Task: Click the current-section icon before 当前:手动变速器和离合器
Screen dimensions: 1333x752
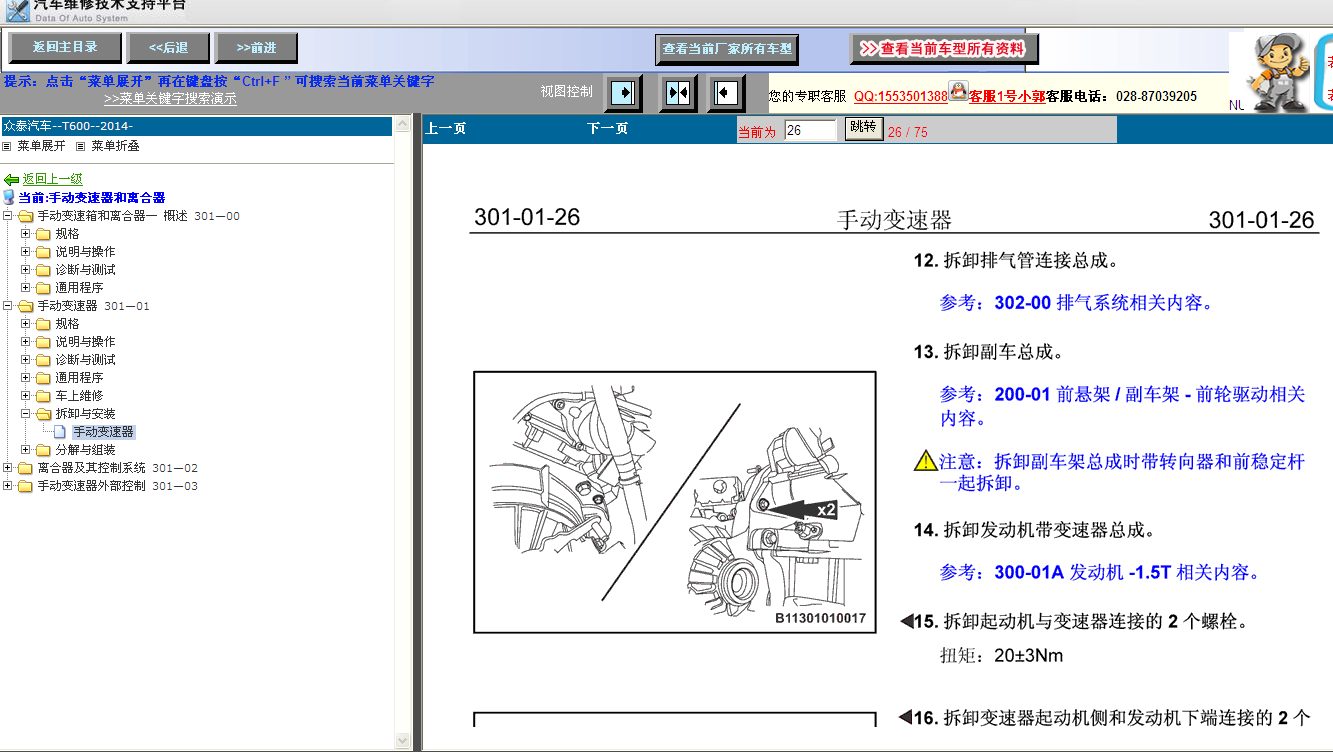Action: 9,198
